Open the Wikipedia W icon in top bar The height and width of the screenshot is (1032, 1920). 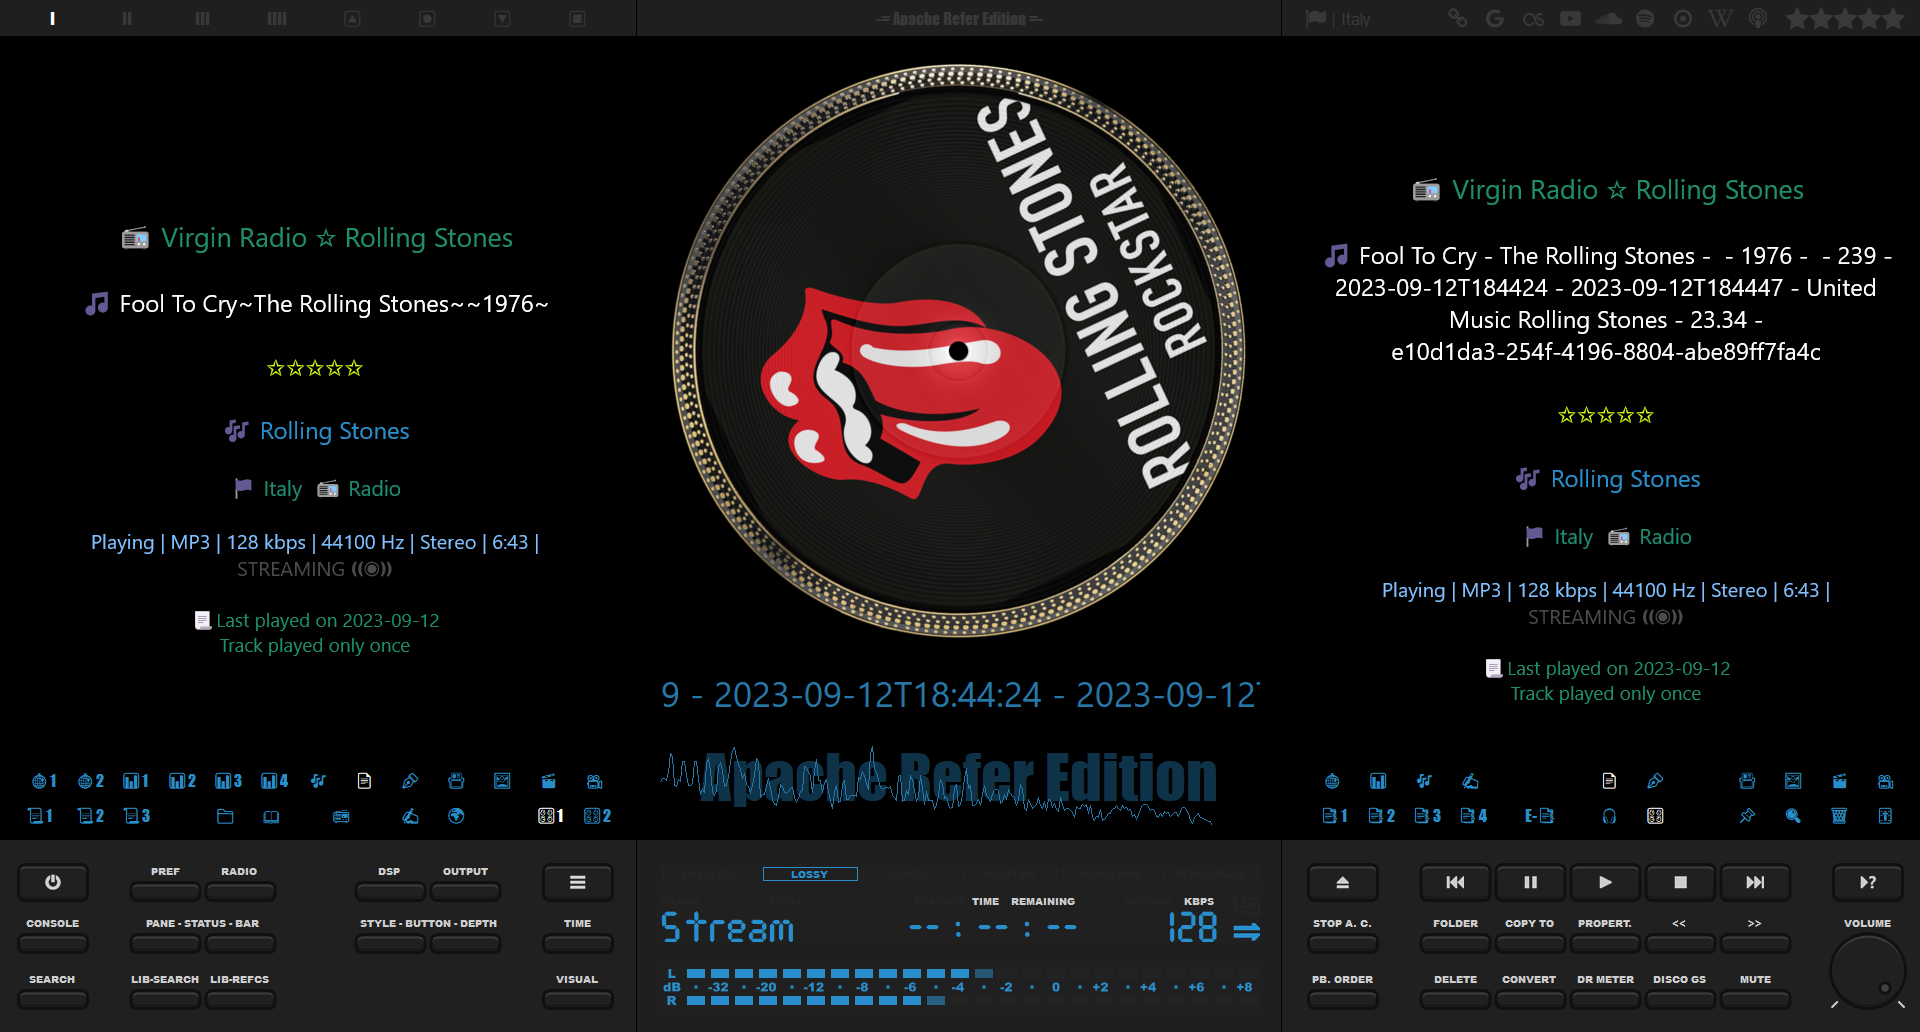tap(1720, 18)
